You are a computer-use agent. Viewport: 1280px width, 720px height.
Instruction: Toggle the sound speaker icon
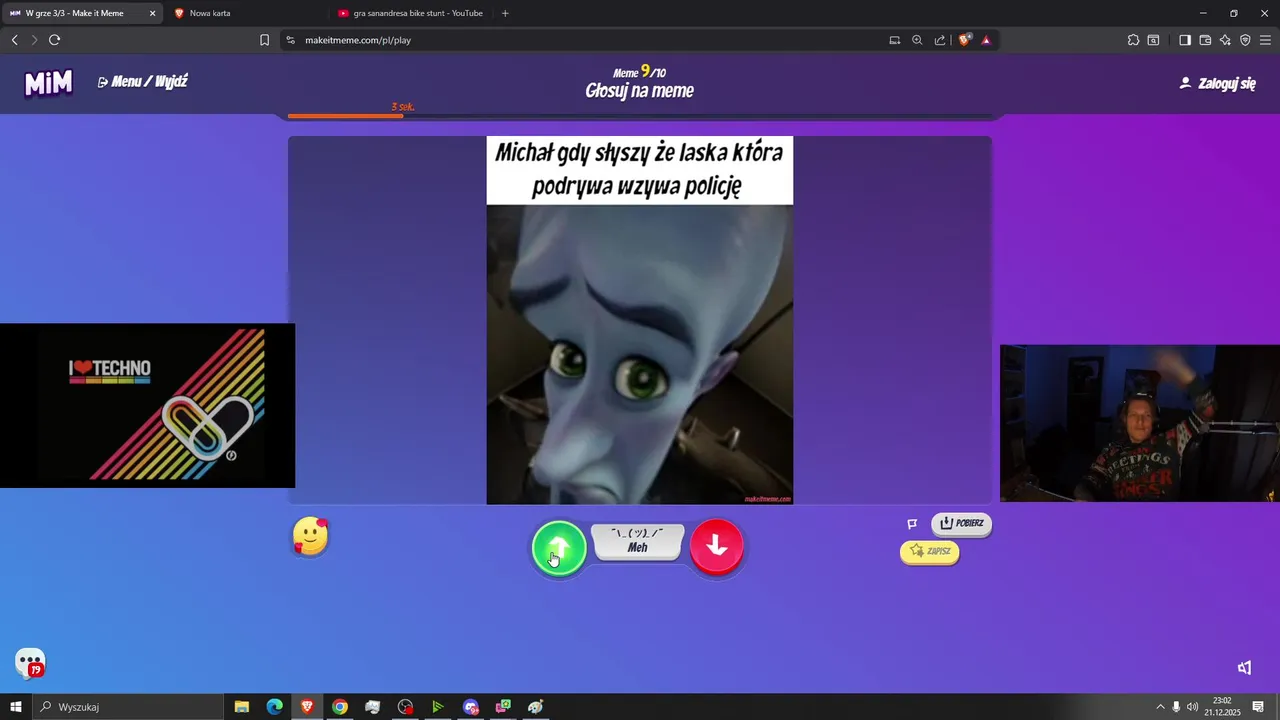pos(1244,668)
